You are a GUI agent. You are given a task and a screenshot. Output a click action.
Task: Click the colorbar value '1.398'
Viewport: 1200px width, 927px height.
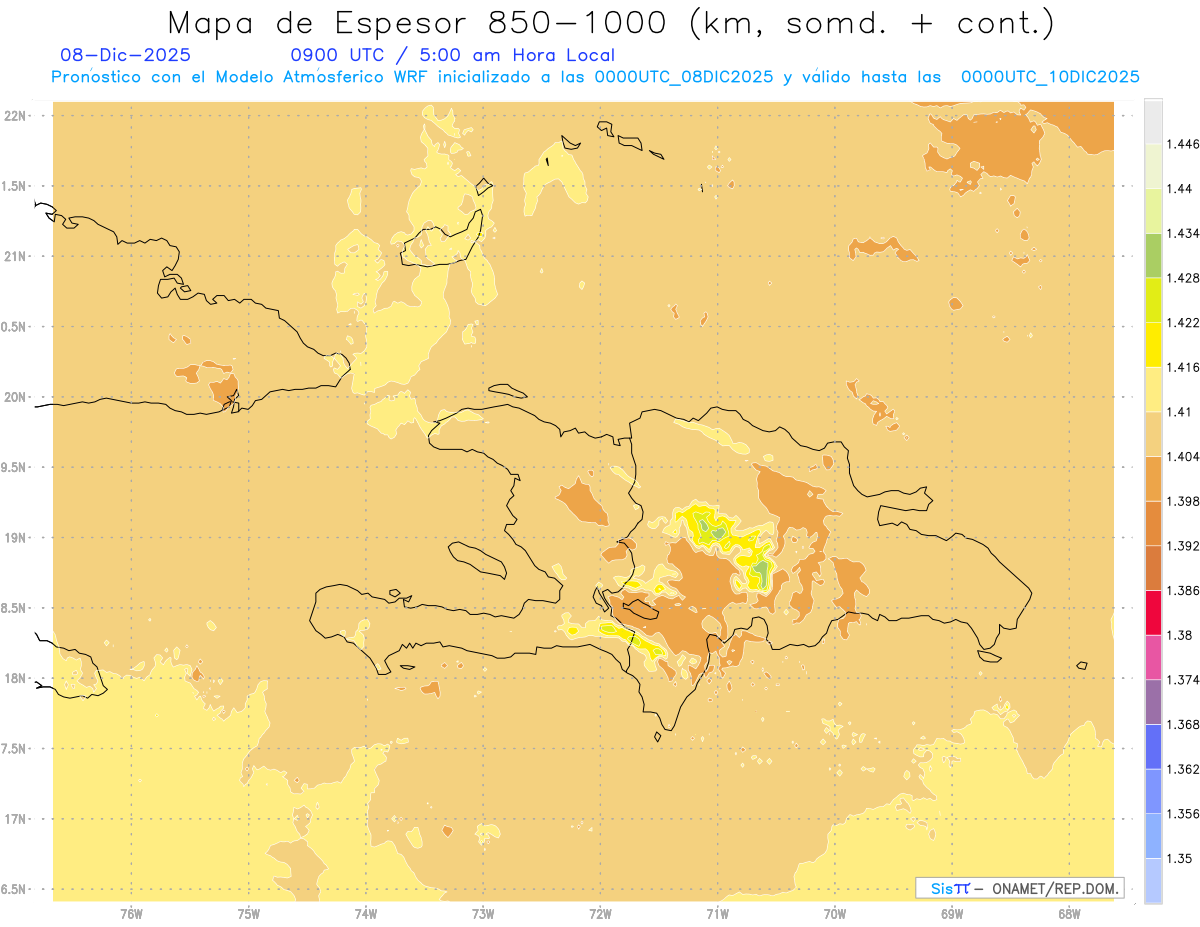1182,501
